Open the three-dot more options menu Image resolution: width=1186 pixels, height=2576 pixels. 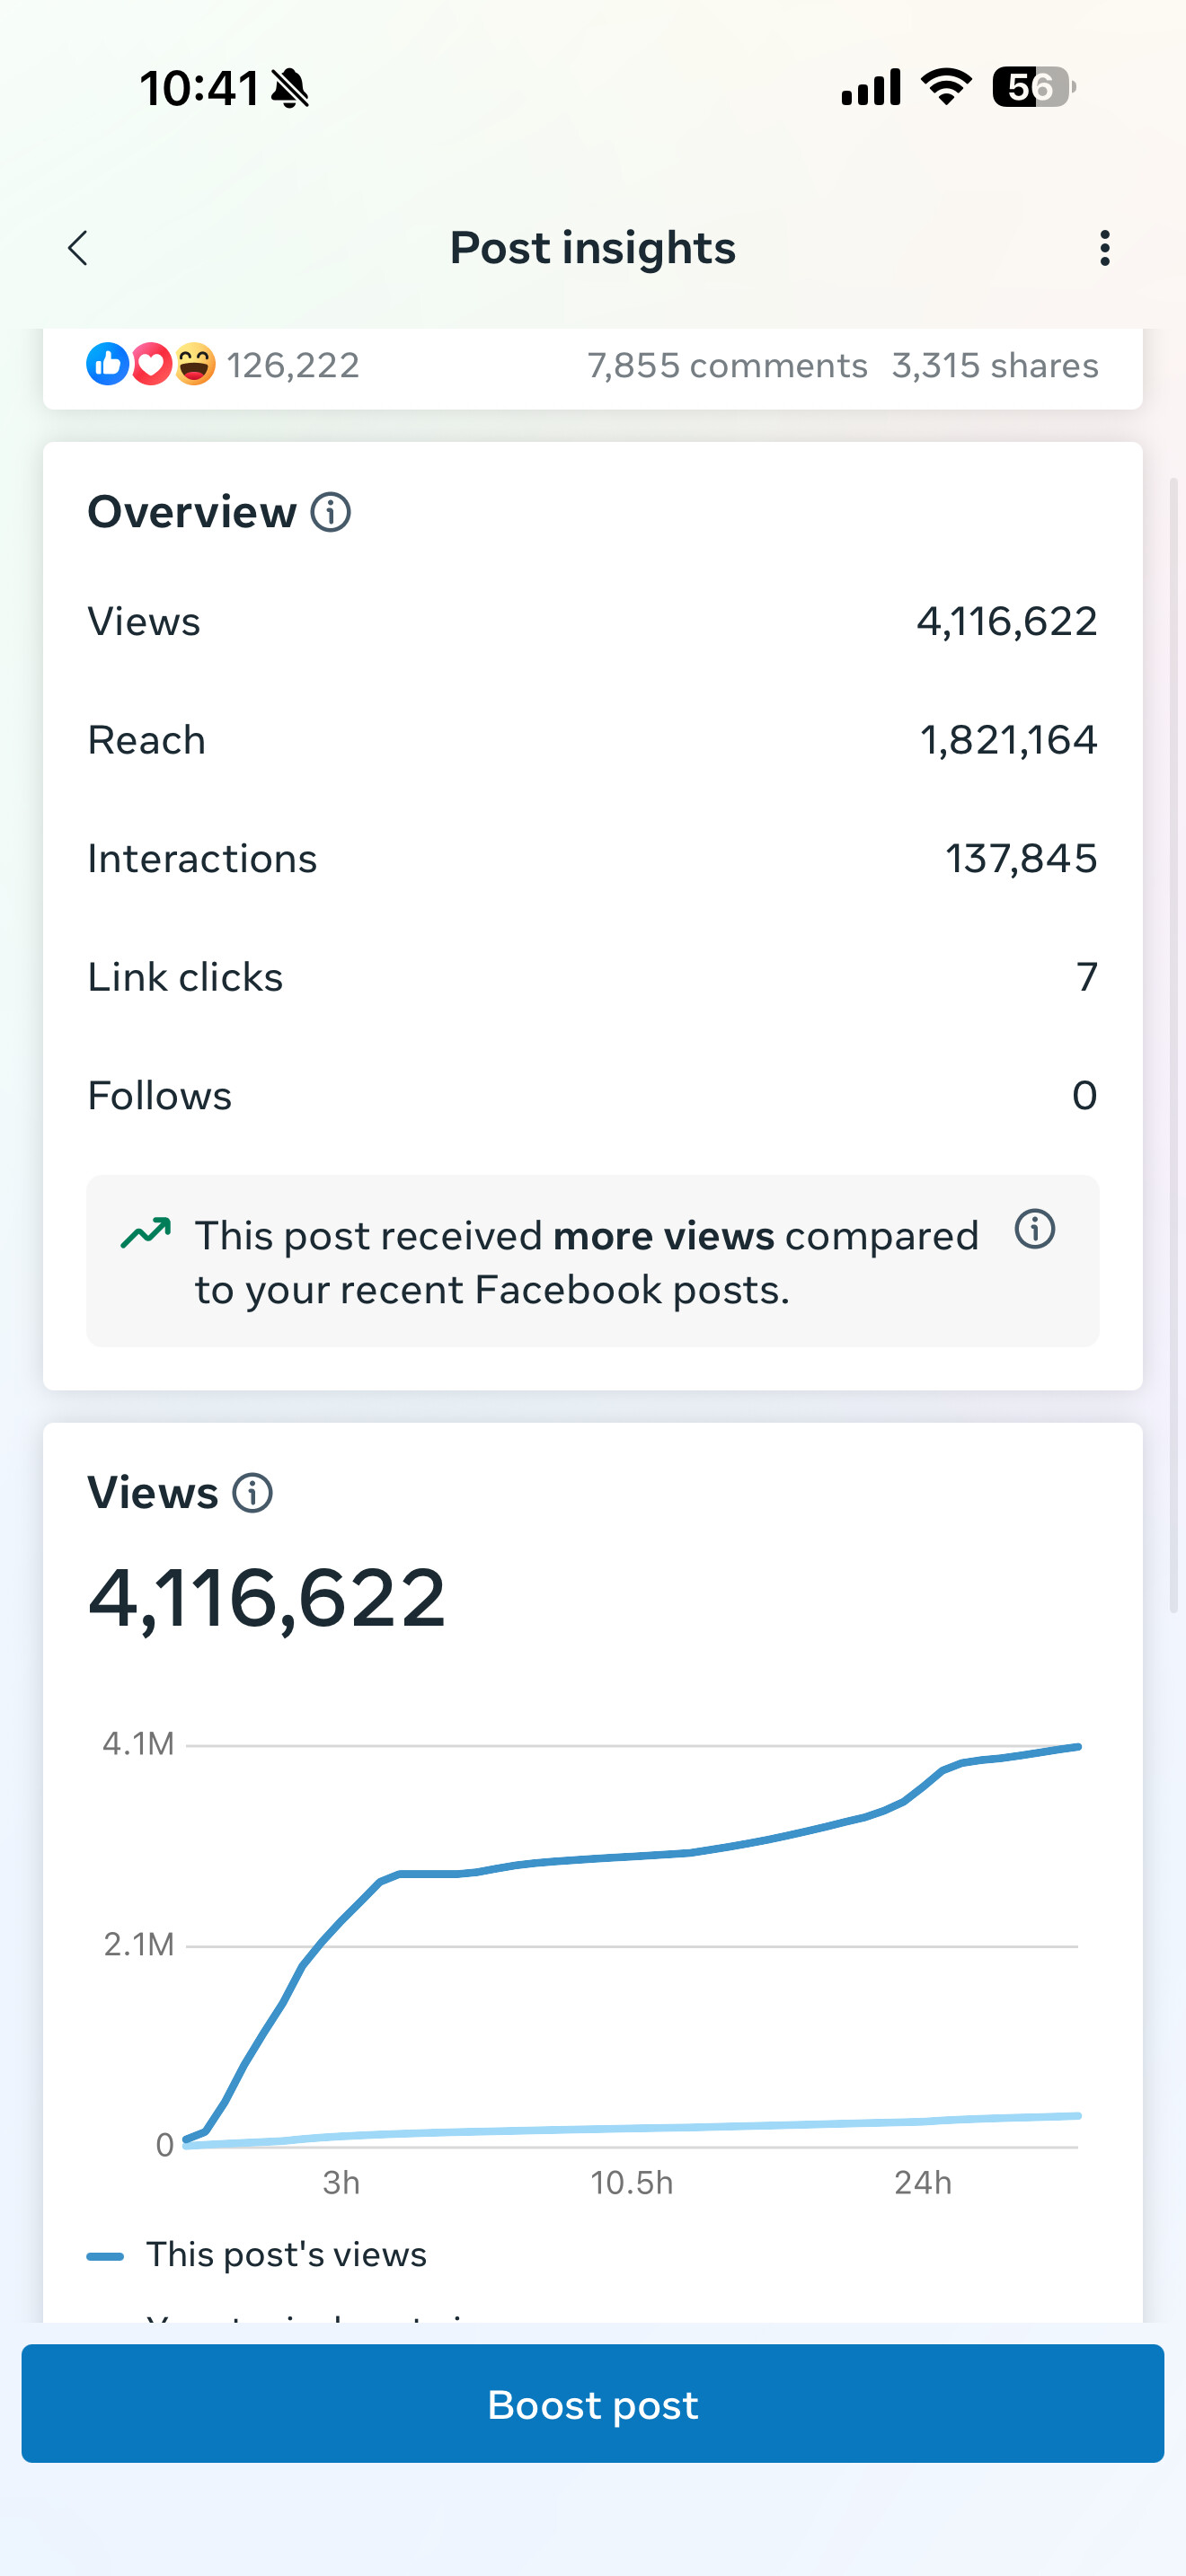click(x=1104, y=248)
